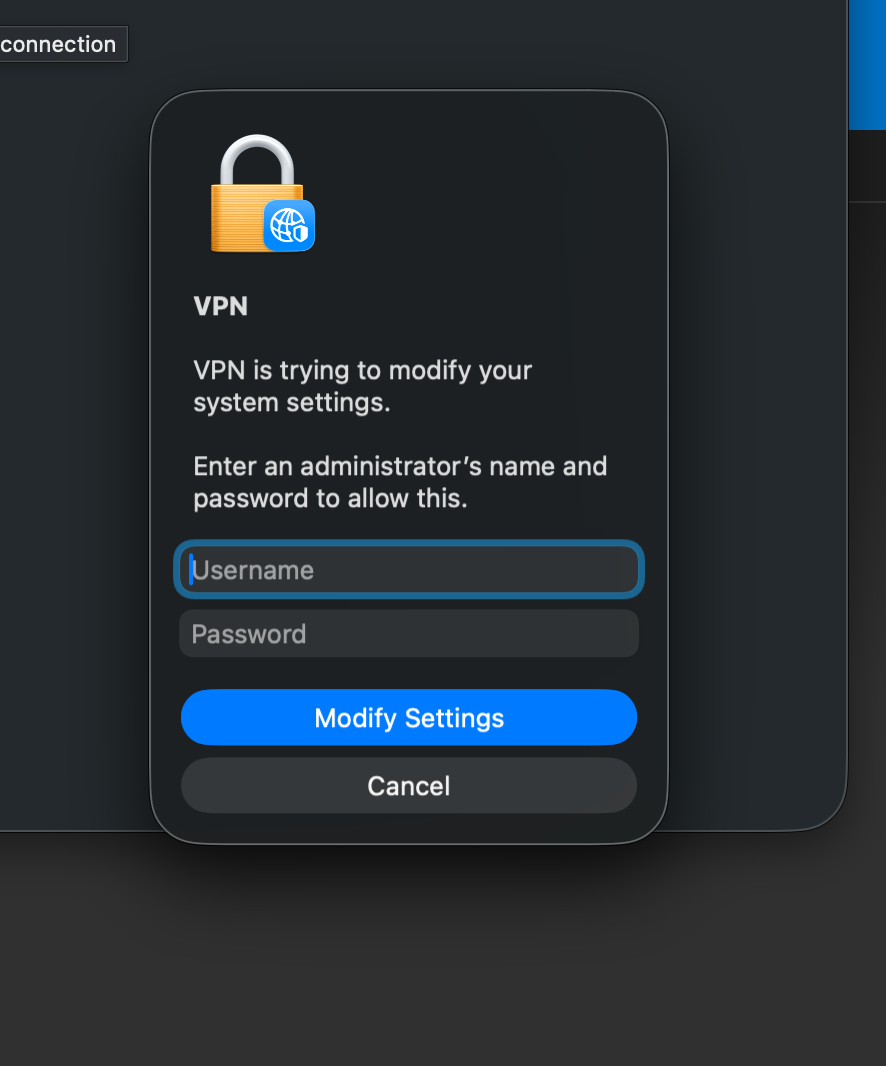
Task: Click the "Enter an administrator's name" instruction line
Action: tap(400, 466)
